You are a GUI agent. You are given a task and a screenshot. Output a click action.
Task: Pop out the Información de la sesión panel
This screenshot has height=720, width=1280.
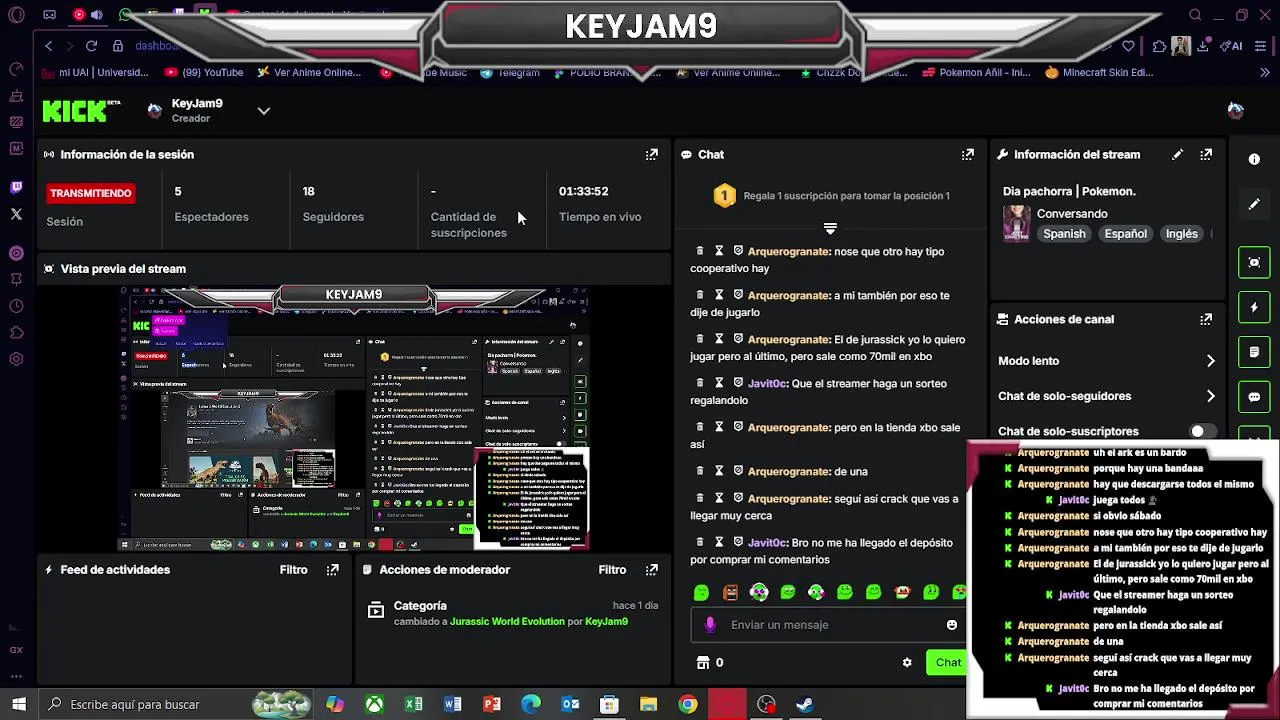tap(652, 154)
